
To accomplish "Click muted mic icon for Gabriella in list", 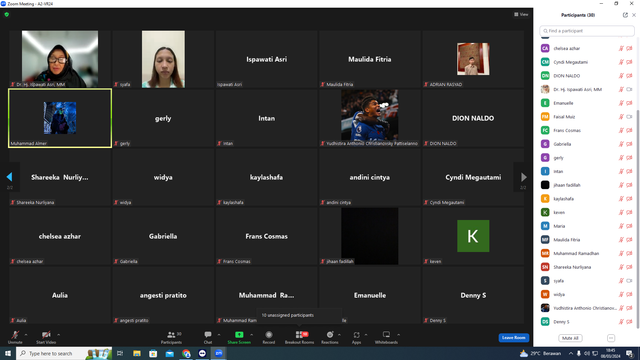I will tap(621, 144).
